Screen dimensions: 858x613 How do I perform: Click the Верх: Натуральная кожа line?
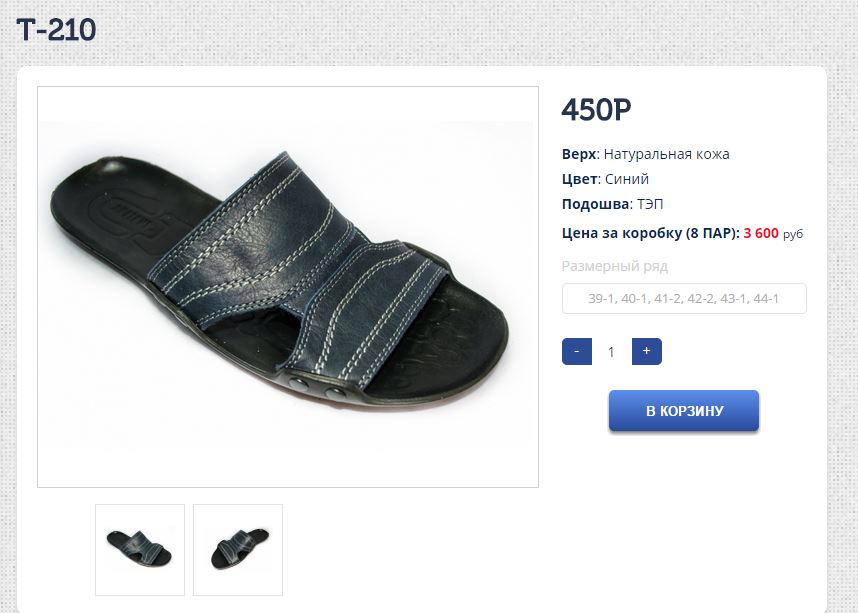pyautogui.click(x=646, y=154)
